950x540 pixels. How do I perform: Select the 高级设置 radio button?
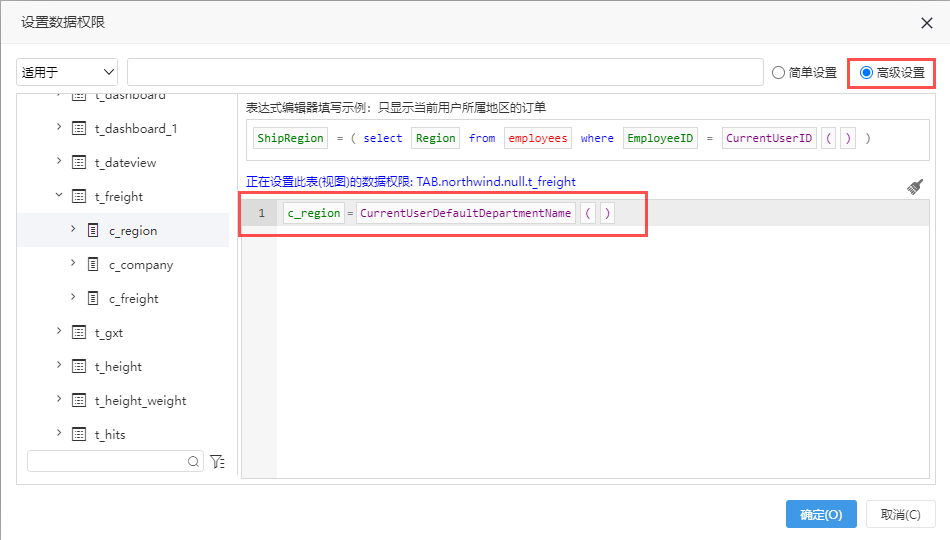[866, 73]
